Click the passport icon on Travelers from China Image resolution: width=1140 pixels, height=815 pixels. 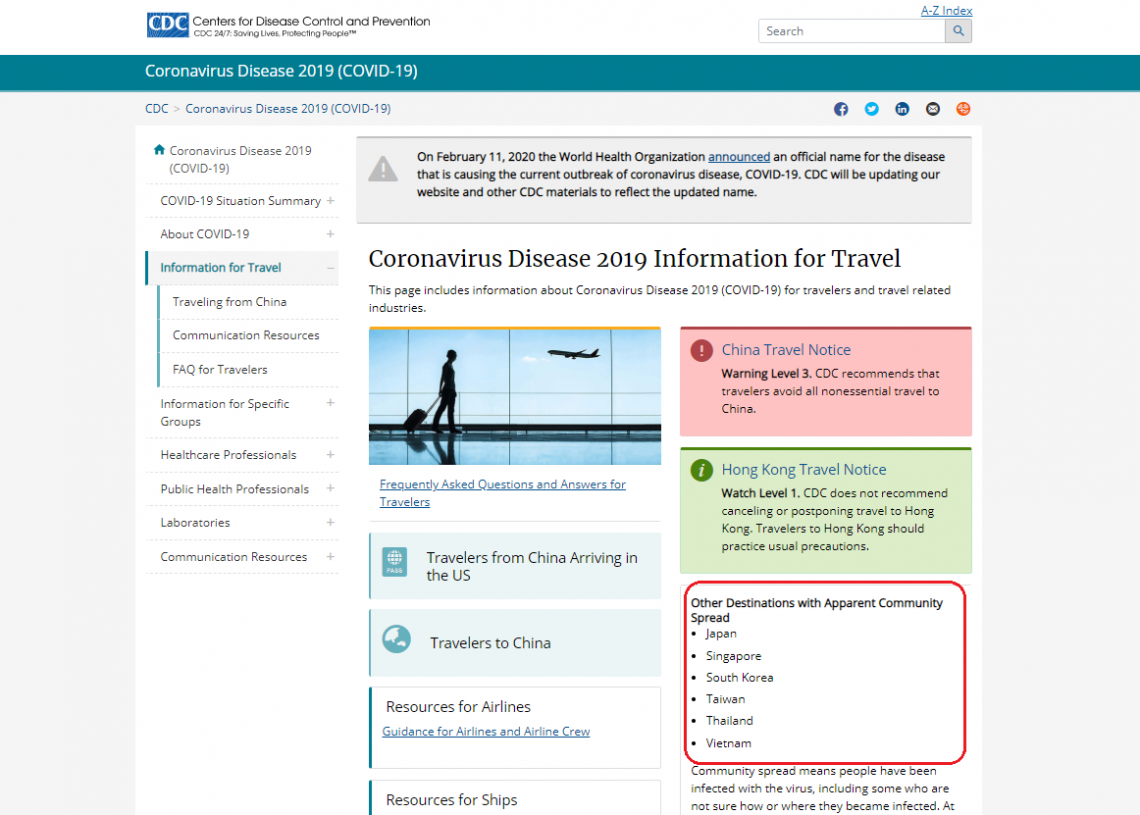(x=395, y=562)
